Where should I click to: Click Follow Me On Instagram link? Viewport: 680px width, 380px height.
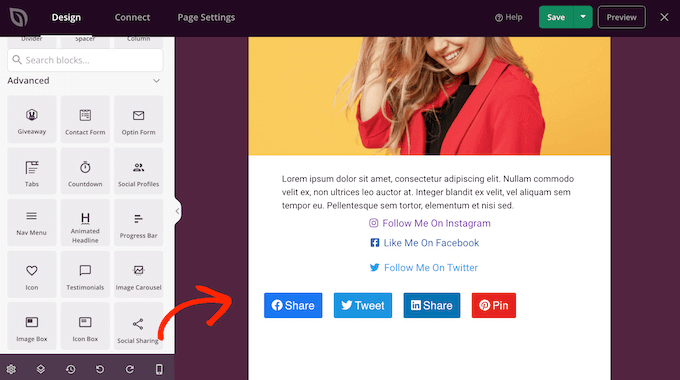tap(430, 223)
